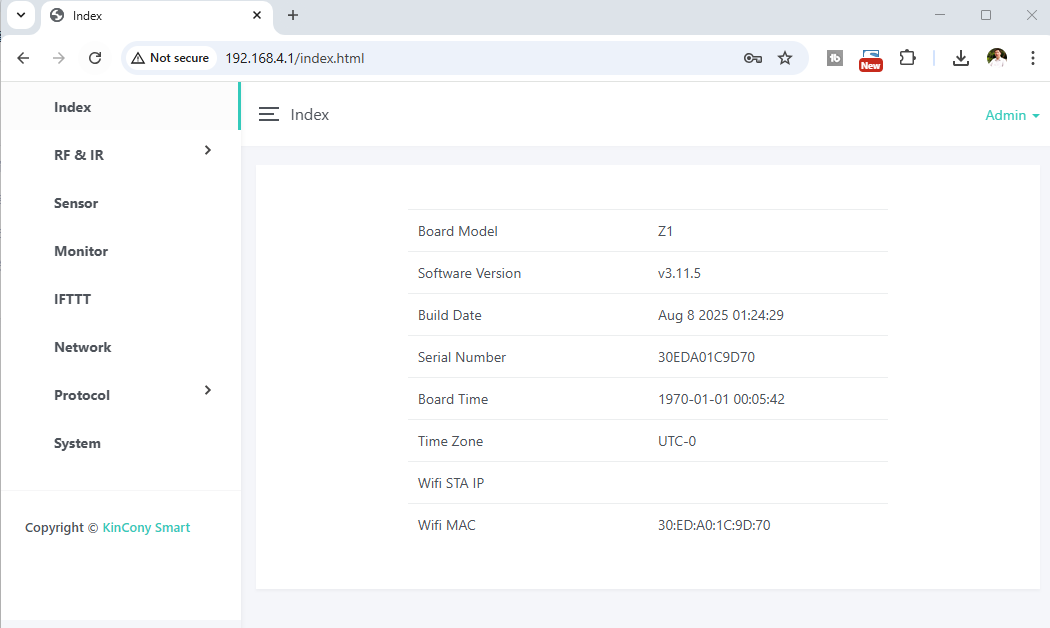Screen dimensions: 1050x628
Task: Open the KinCony Smart link
Action: (x=146, y=527)
